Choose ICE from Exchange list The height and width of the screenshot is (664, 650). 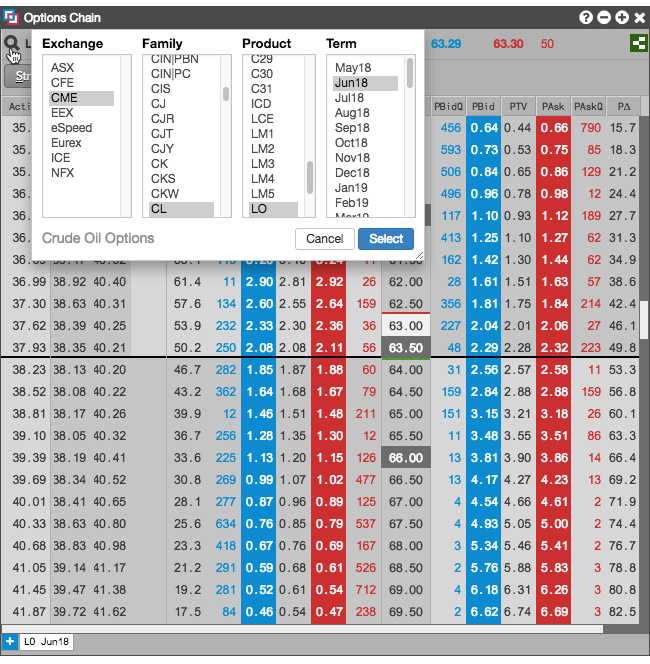(61, 158)
